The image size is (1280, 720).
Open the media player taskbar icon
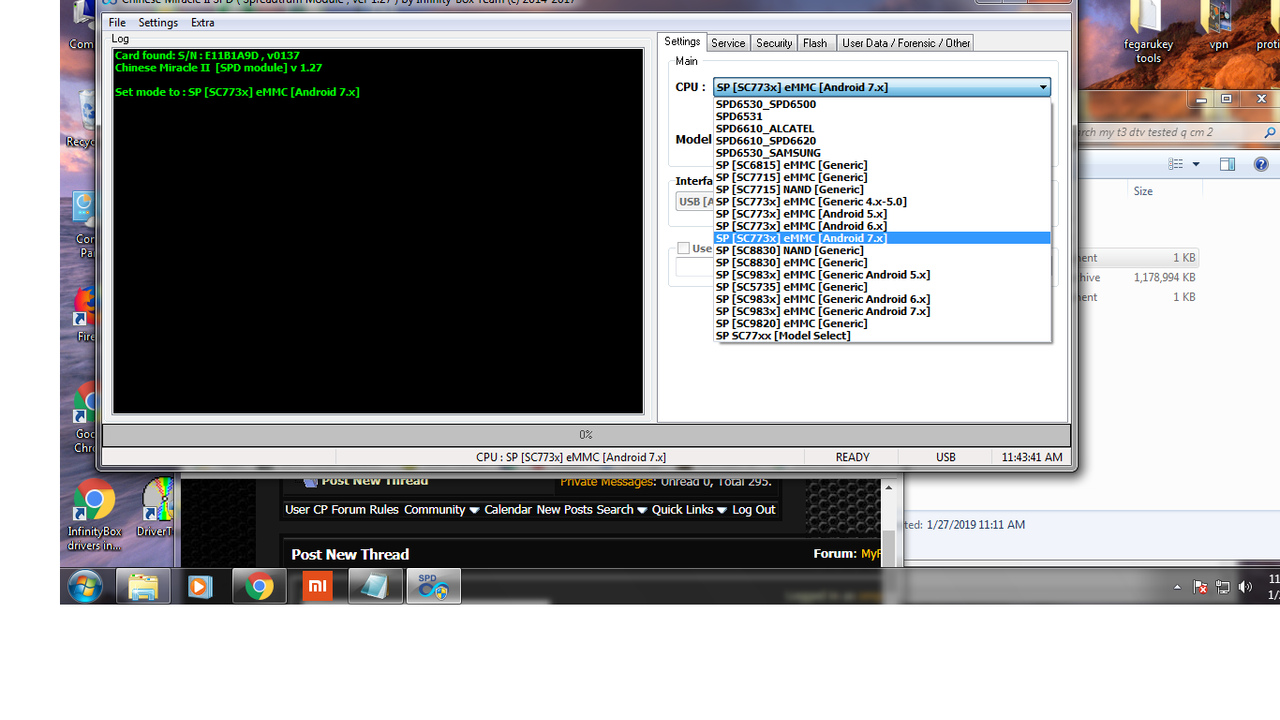click(x=200, y=587)
